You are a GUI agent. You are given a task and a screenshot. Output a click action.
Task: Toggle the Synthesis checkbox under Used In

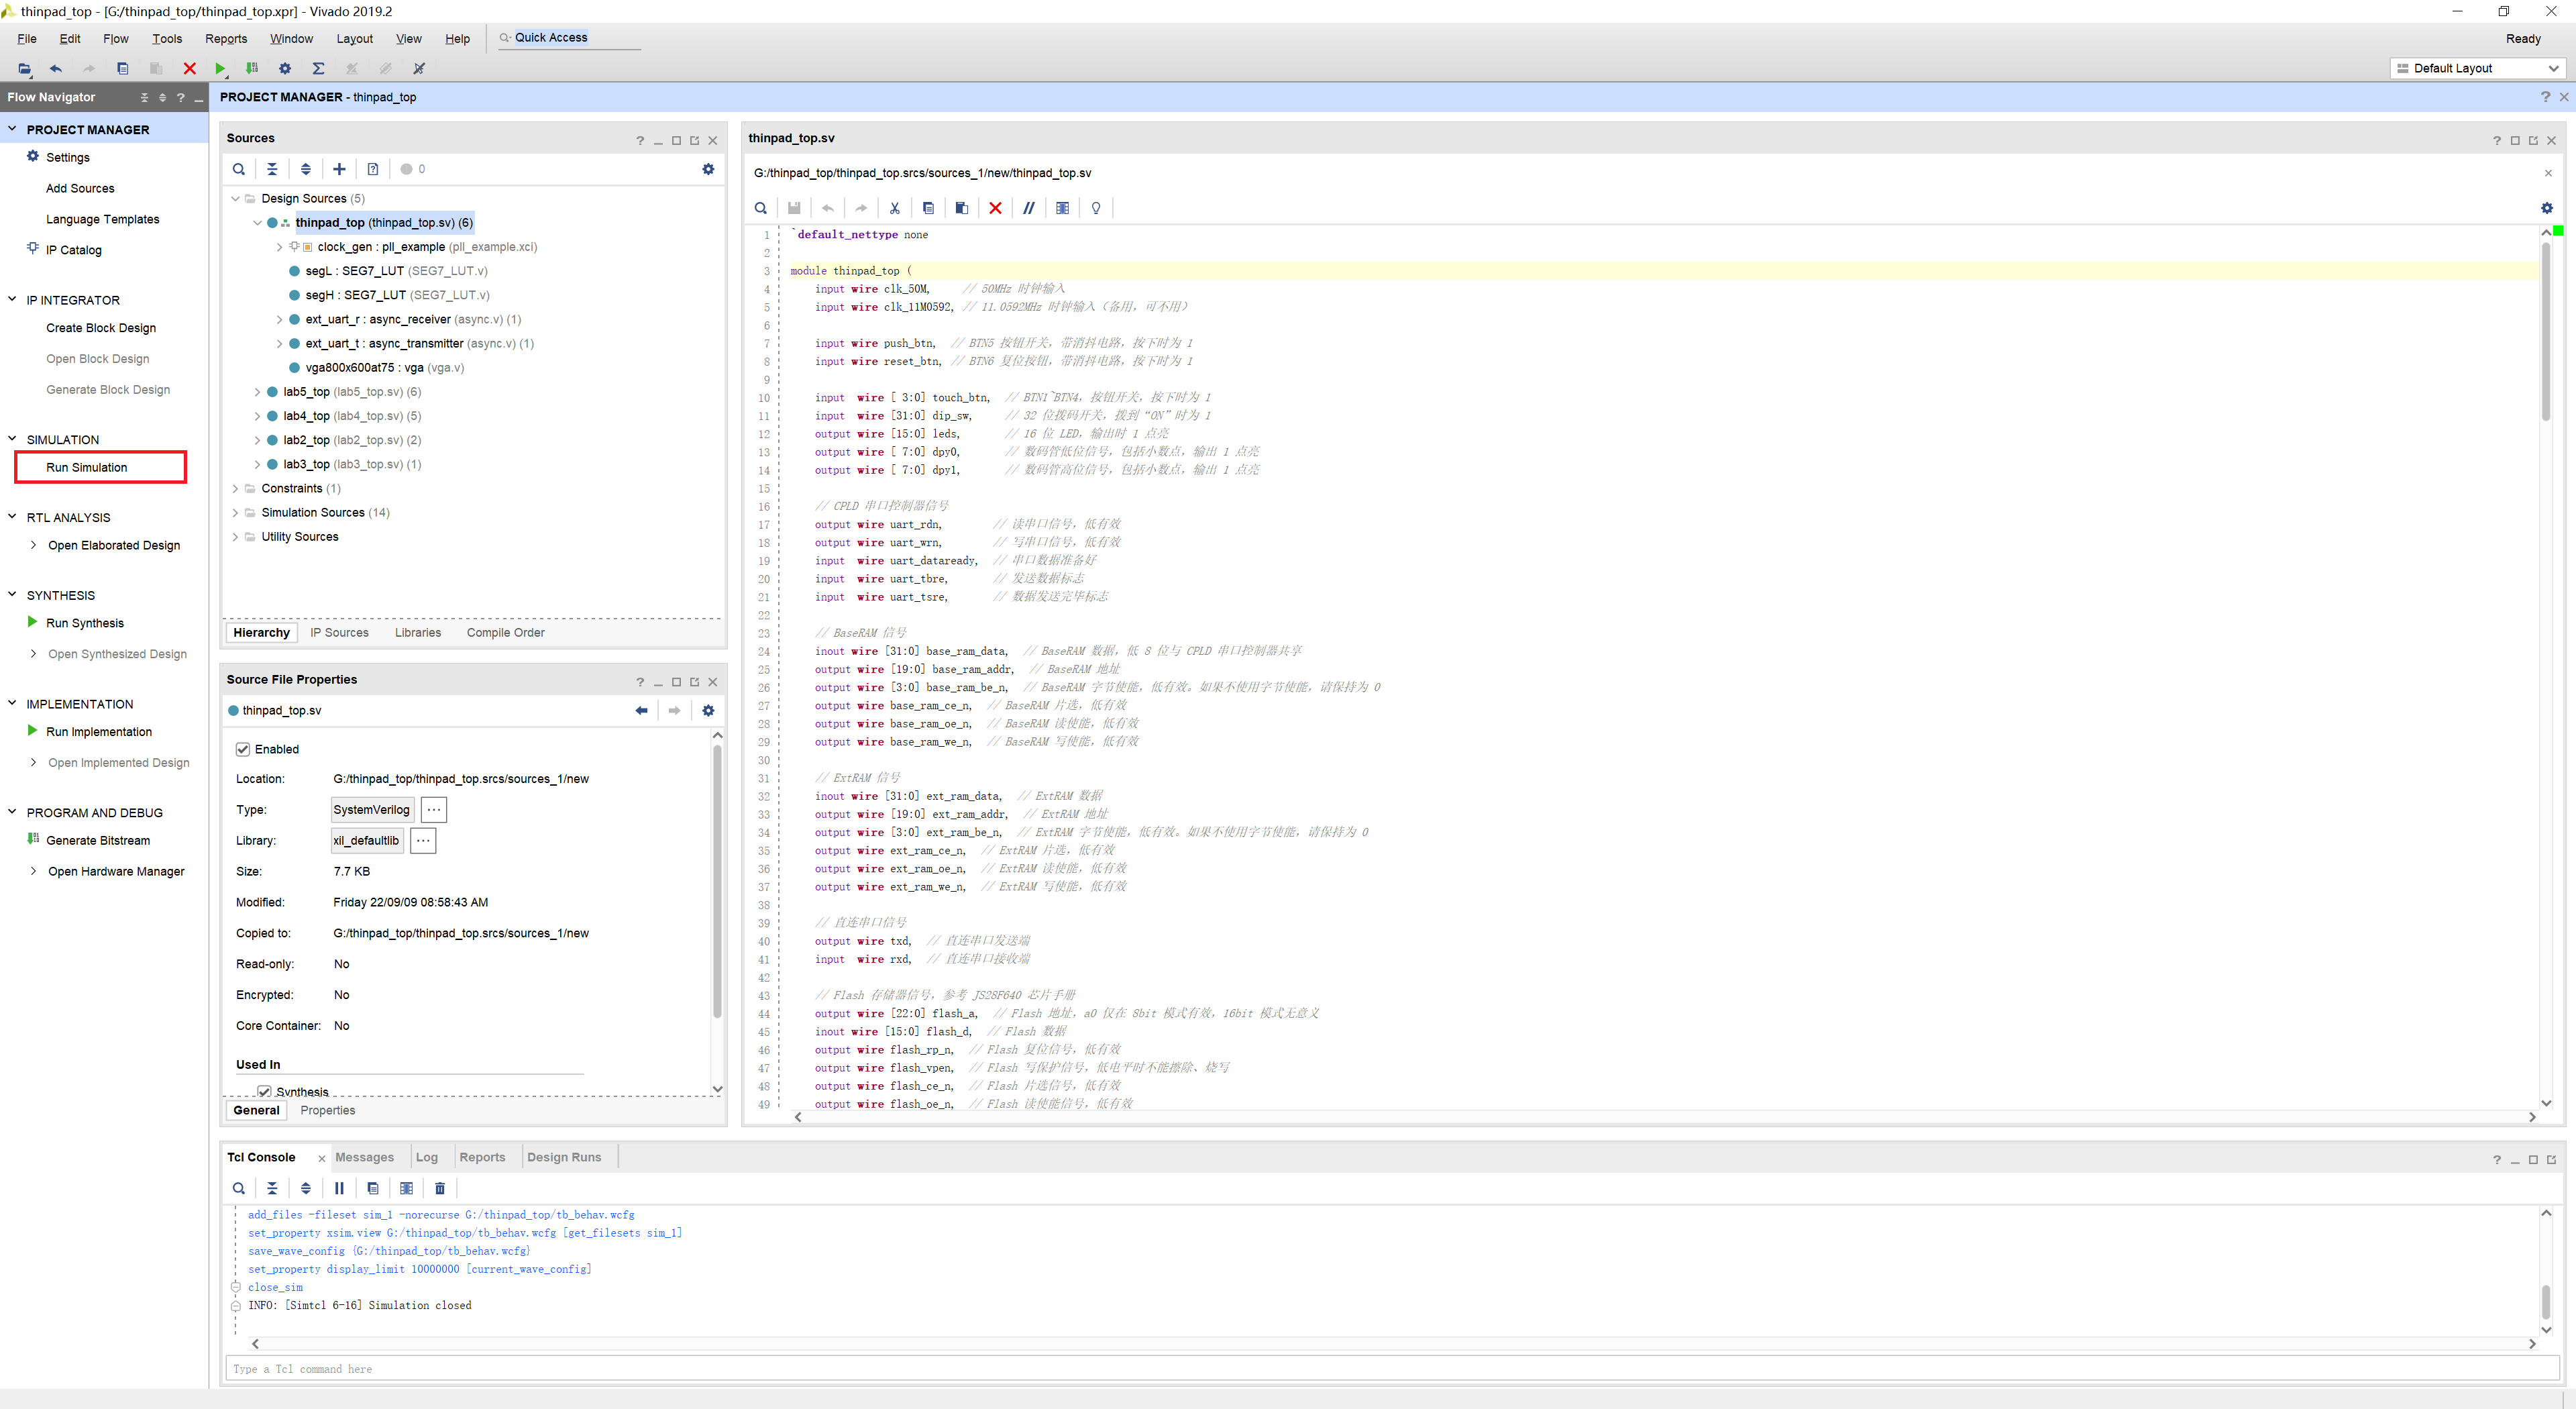pyautogui.click(x=265, y=1091)
